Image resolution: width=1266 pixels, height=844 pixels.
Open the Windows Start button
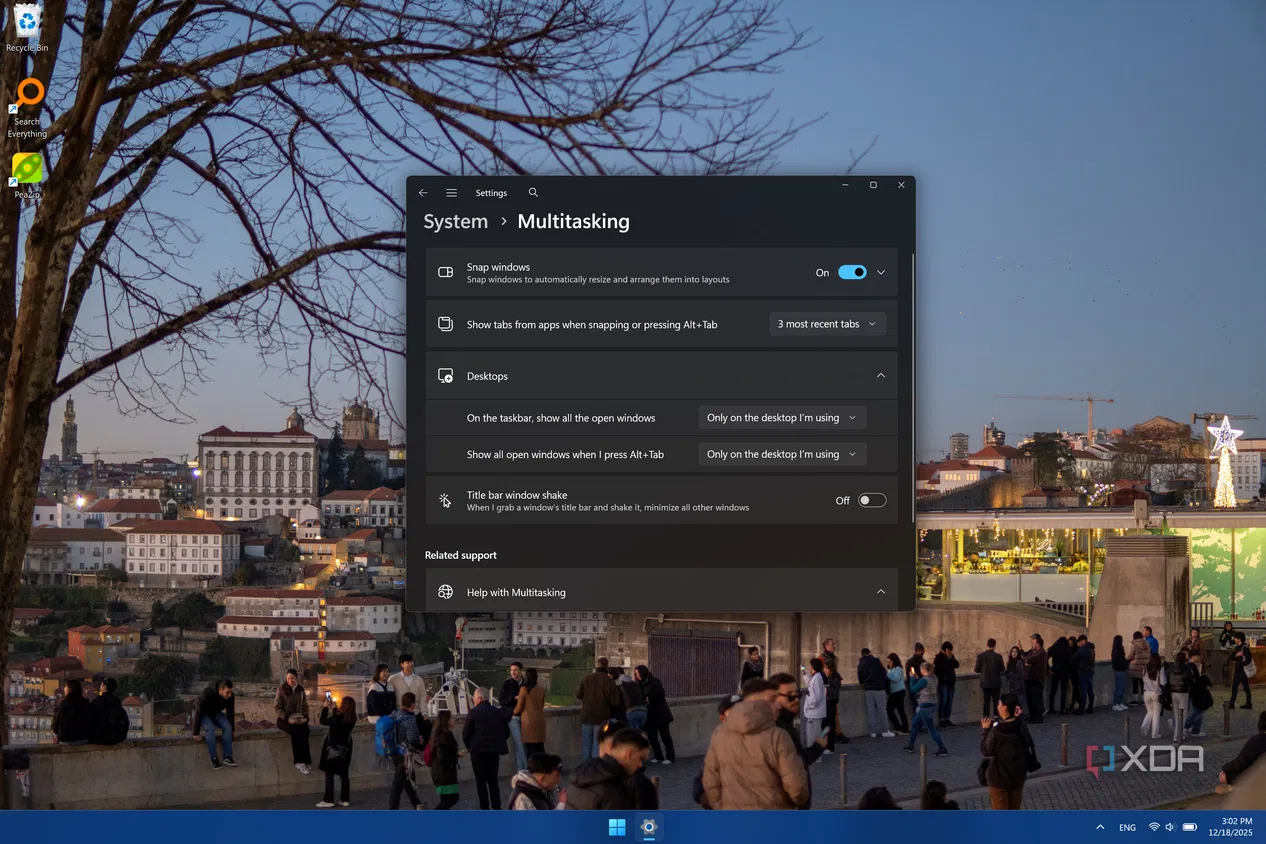(x=617, y=827)
